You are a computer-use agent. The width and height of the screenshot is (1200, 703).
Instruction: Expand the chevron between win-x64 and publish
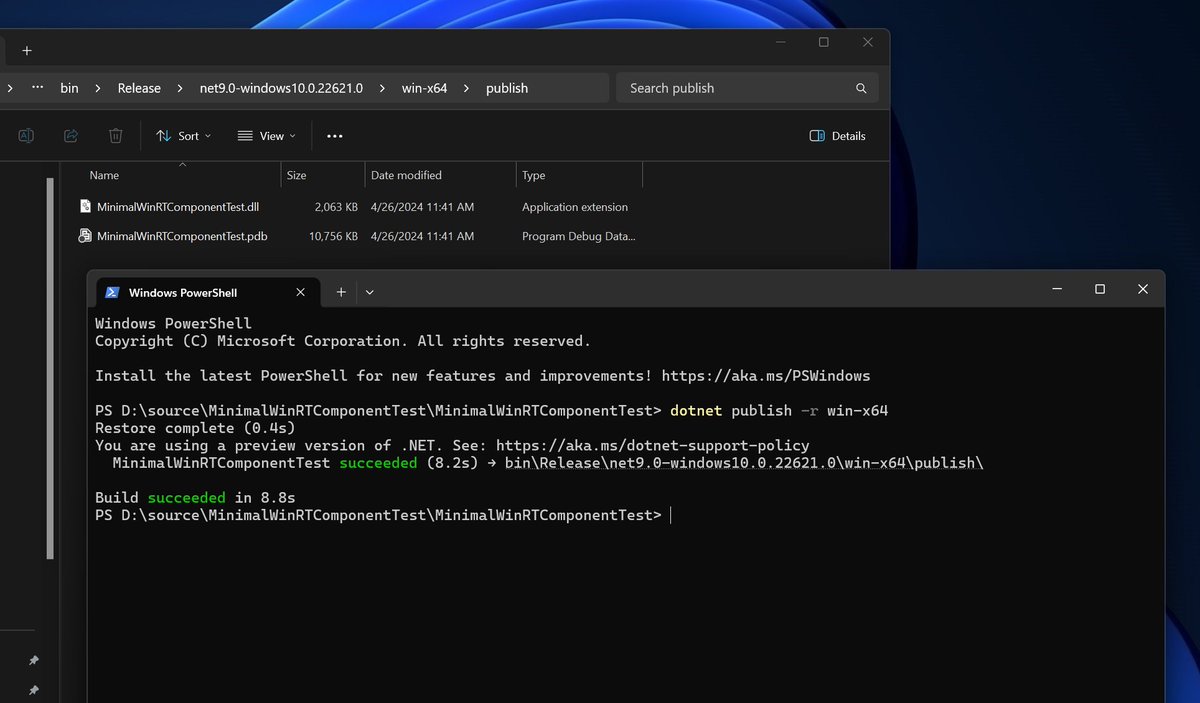point(466,88)
